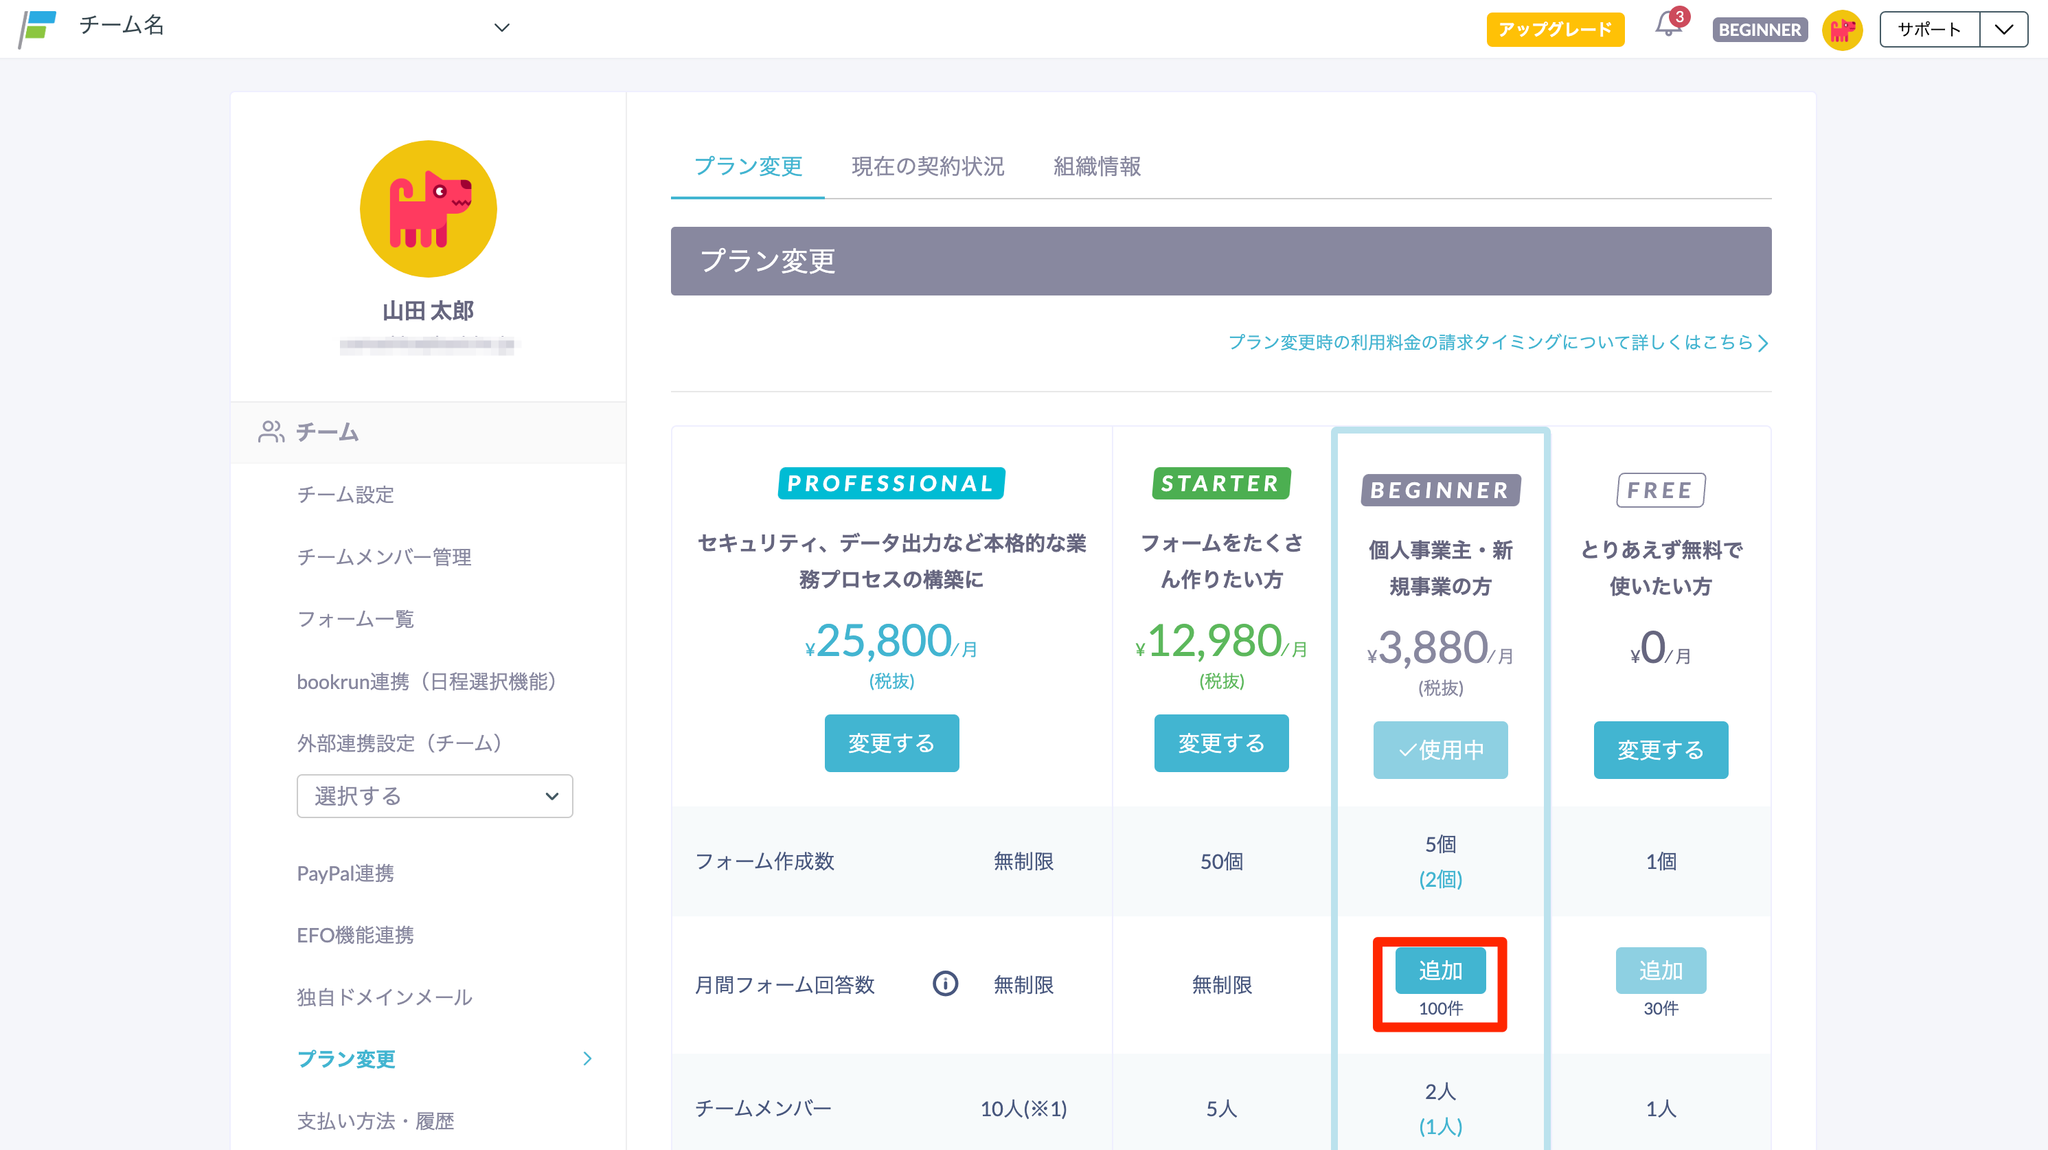This screenshot has width=2048, height=1150.
Task: Click 変更する under PROFESSIONAL plan
Action: (x=891, y=743)
